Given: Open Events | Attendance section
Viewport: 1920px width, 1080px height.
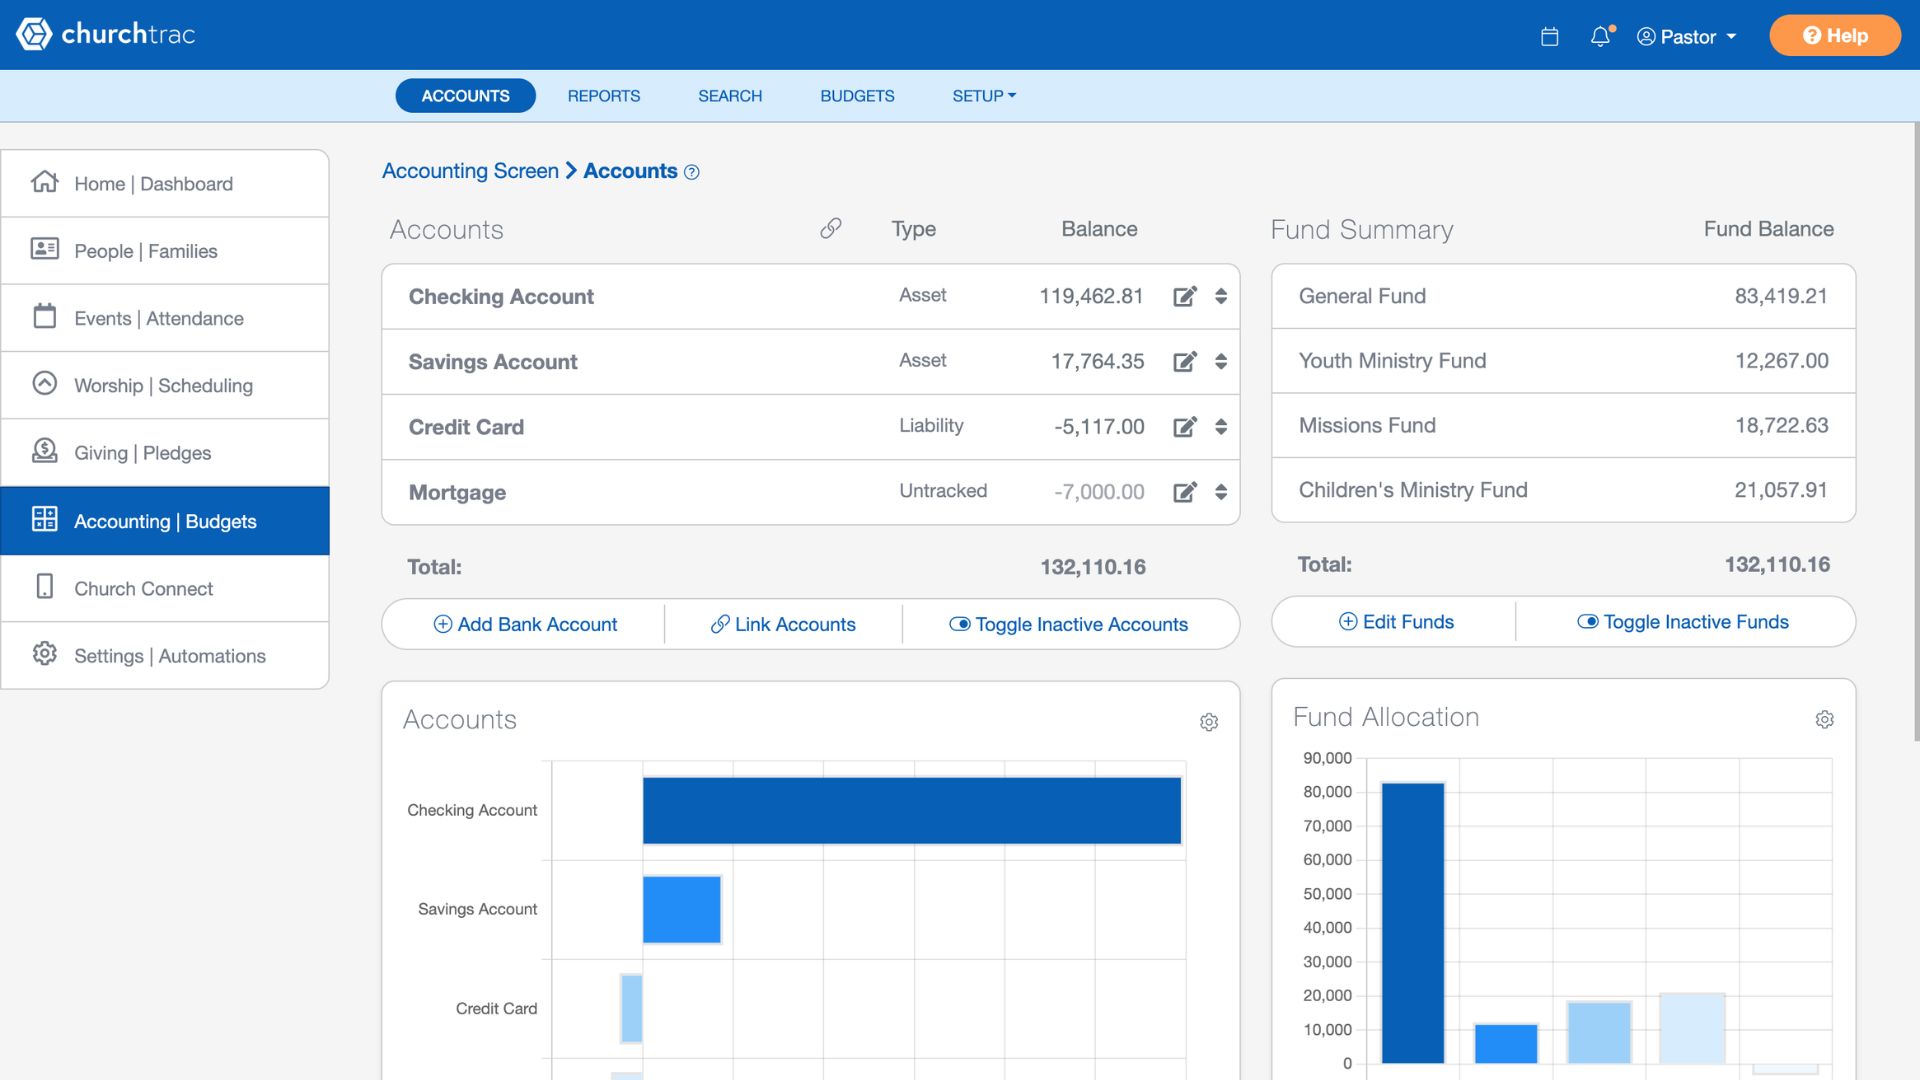Looking at the screenshot, I should click(165, 318).
